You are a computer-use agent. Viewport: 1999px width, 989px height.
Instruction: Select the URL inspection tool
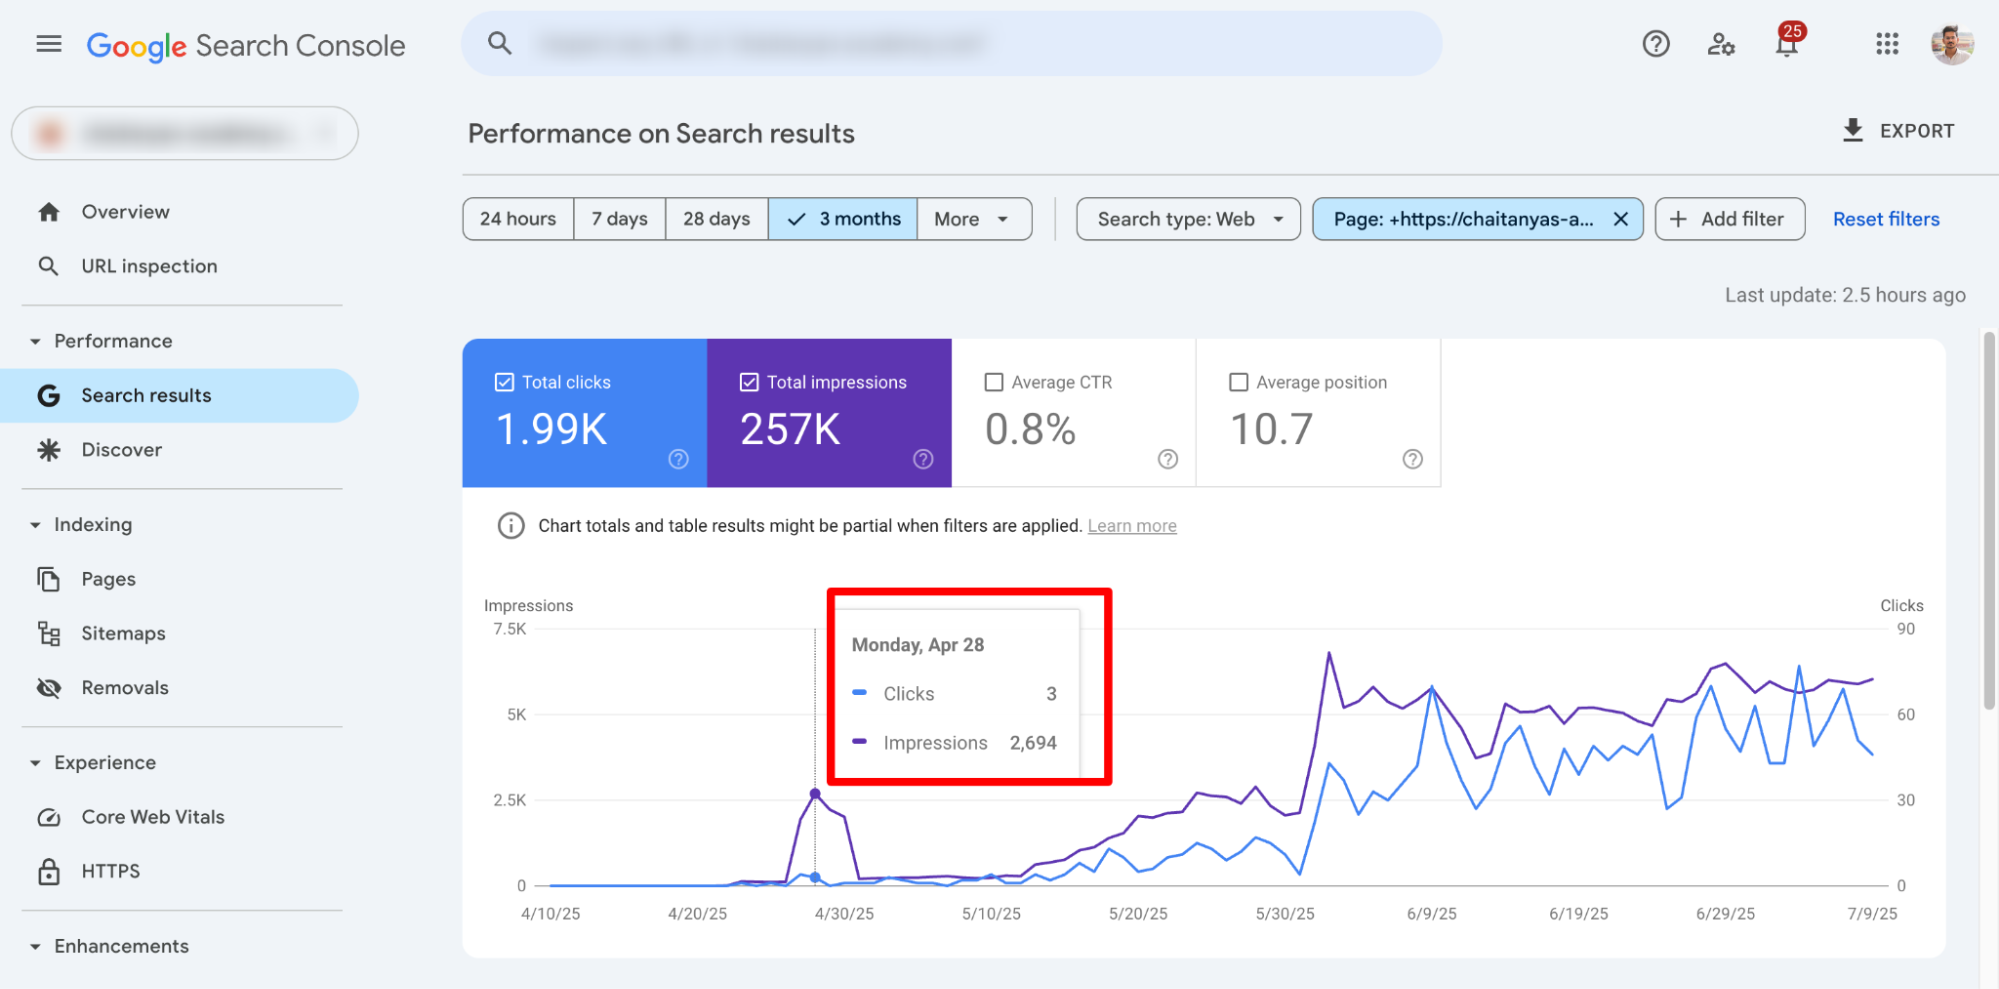click(148, 265)
